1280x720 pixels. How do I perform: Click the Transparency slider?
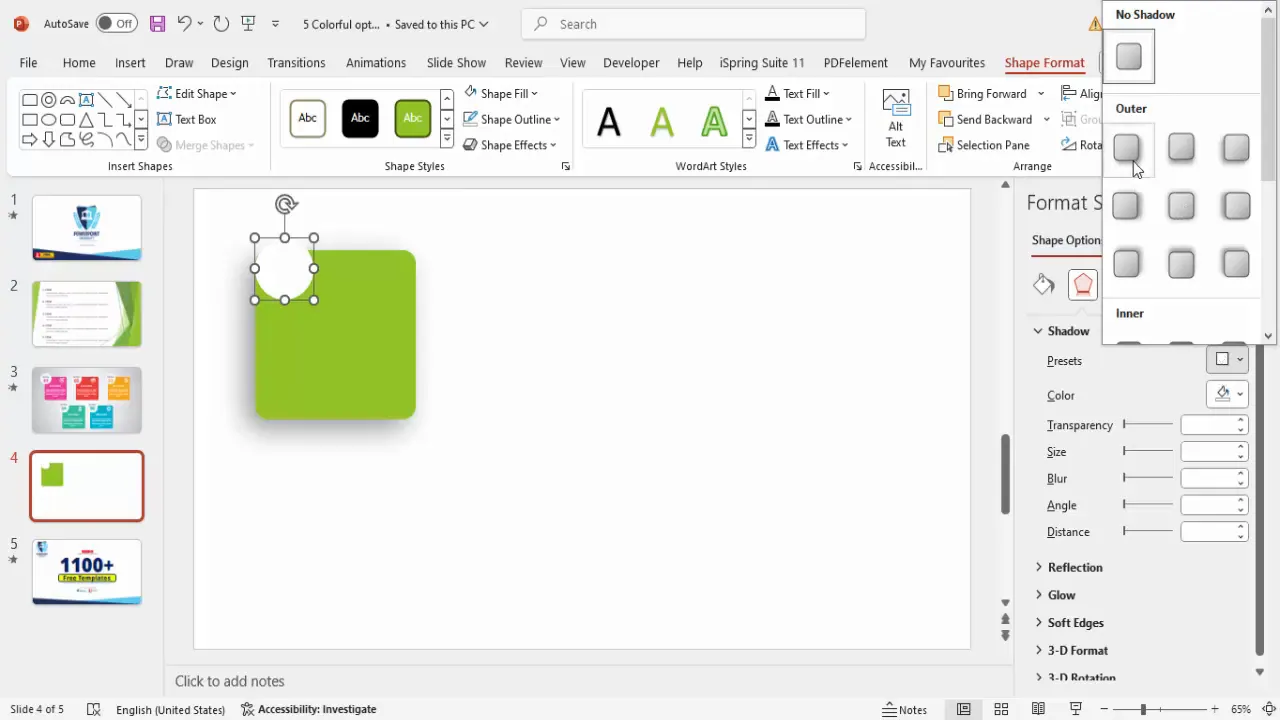pos(1148,424)
